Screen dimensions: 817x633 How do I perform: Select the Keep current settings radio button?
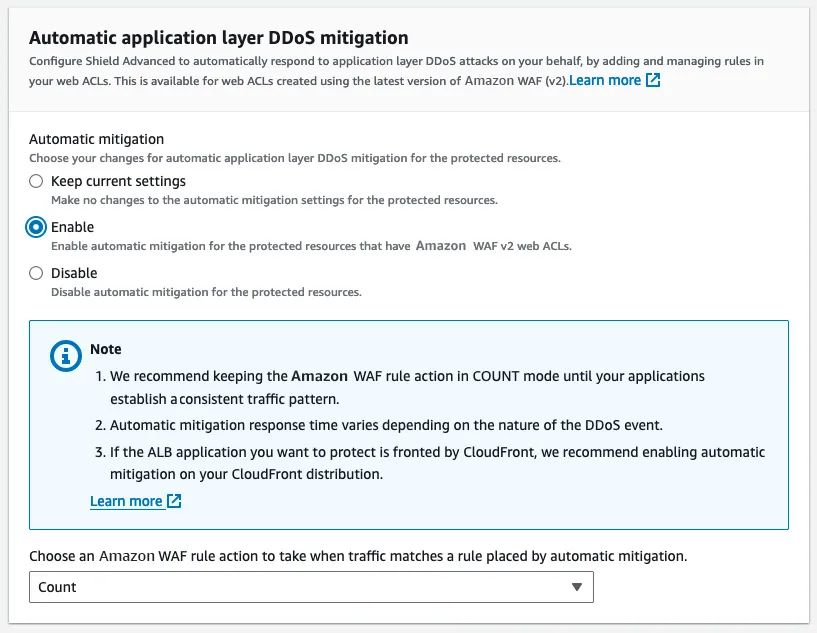tap(36, 181)
